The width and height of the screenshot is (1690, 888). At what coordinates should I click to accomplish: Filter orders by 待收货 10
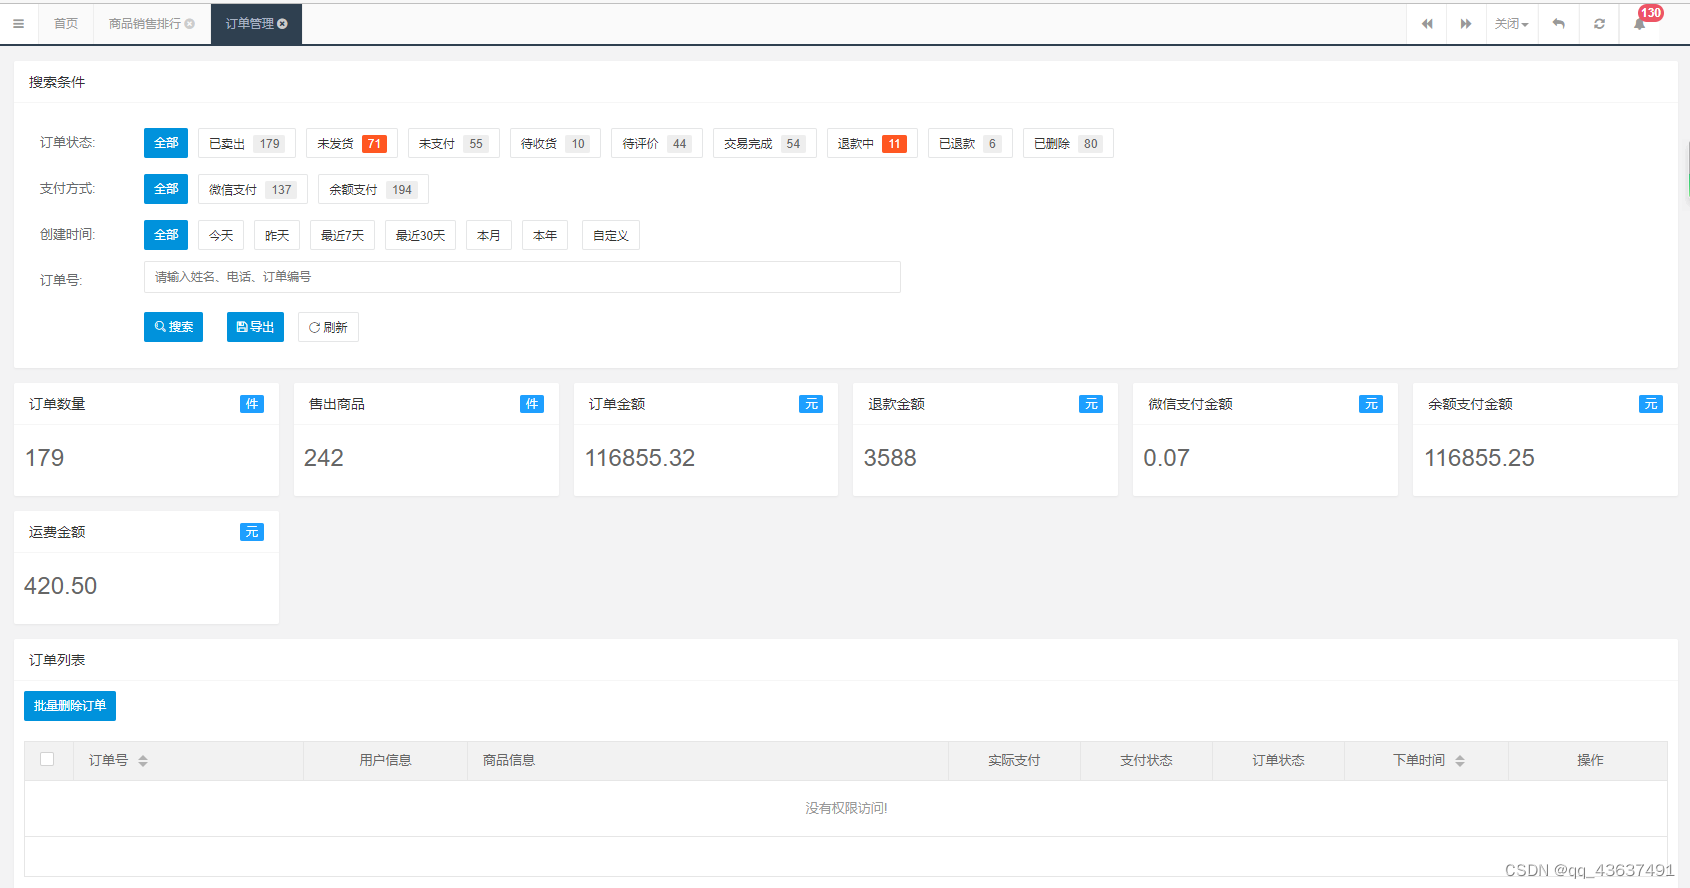(x=555, y=143)
